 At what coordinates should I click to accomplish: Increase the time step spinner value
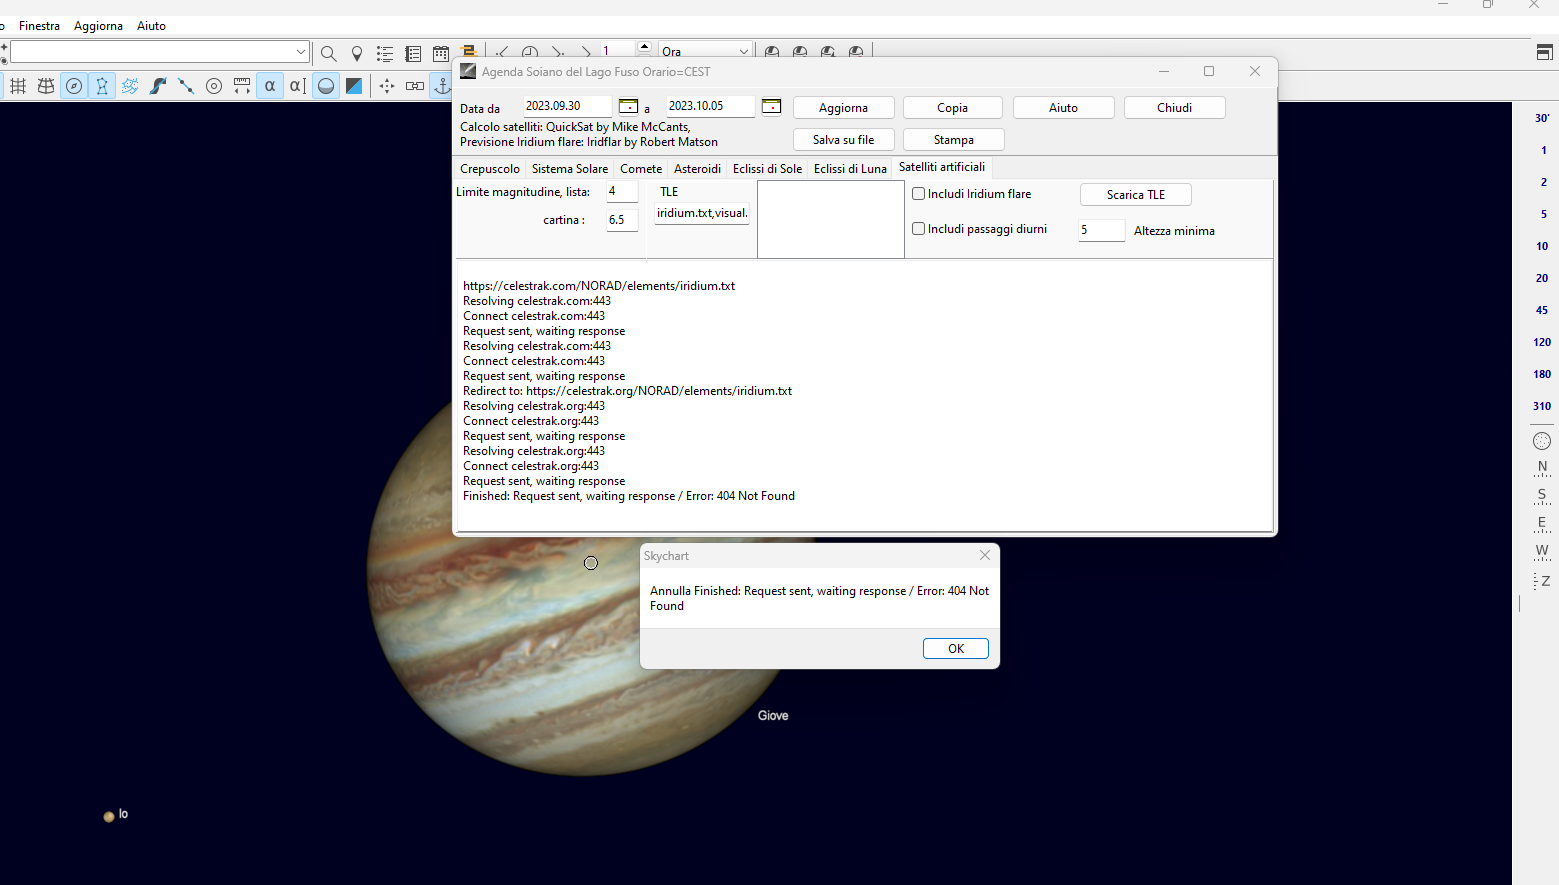coord(644,46)
